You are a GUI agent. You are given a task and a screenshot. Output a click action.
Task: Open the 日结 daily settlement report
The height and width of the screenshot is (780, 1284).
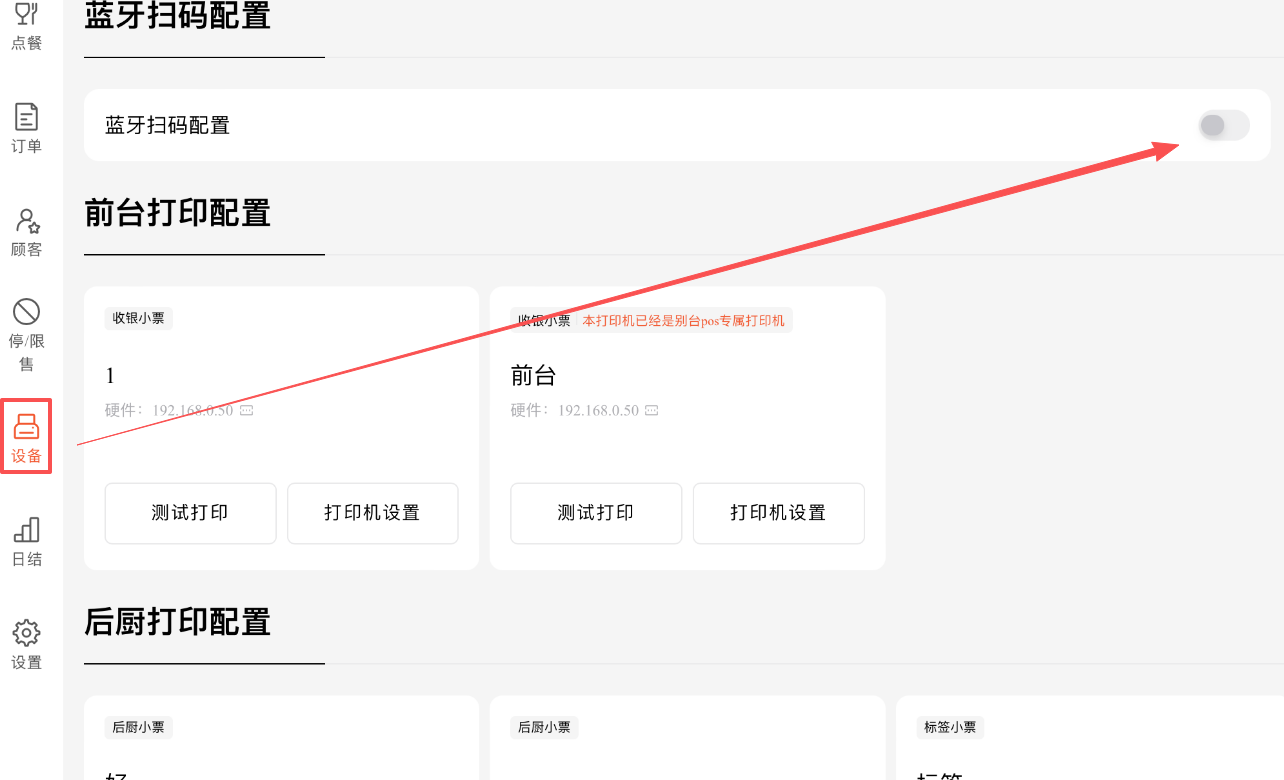26,541
